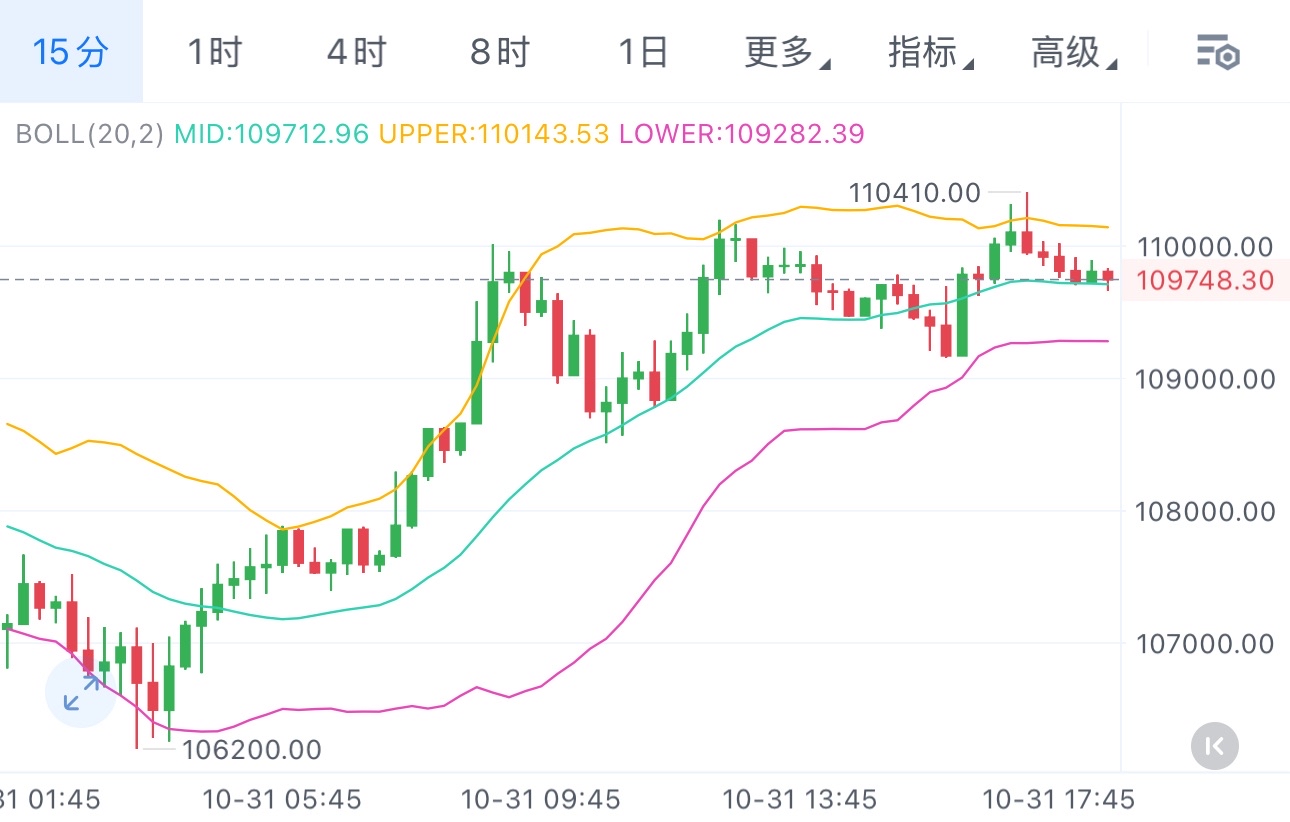Click the current price tag 109748.30

[1205, 280]
